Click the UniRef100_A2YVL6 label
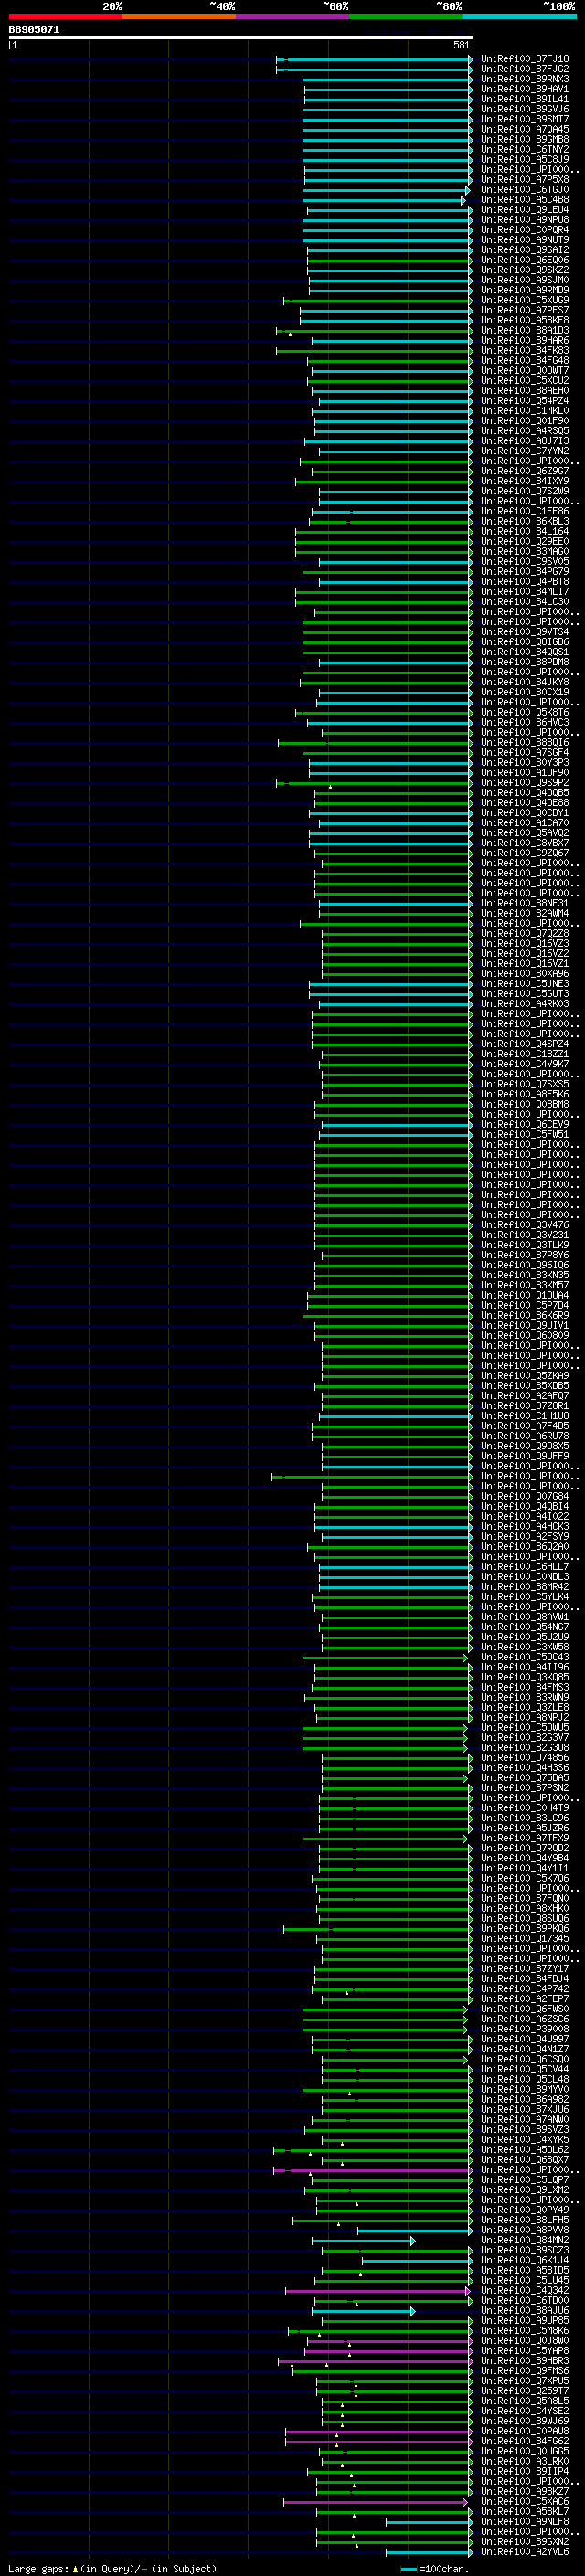Viewport: 585px width, 2576px height. click(524, 2552)
